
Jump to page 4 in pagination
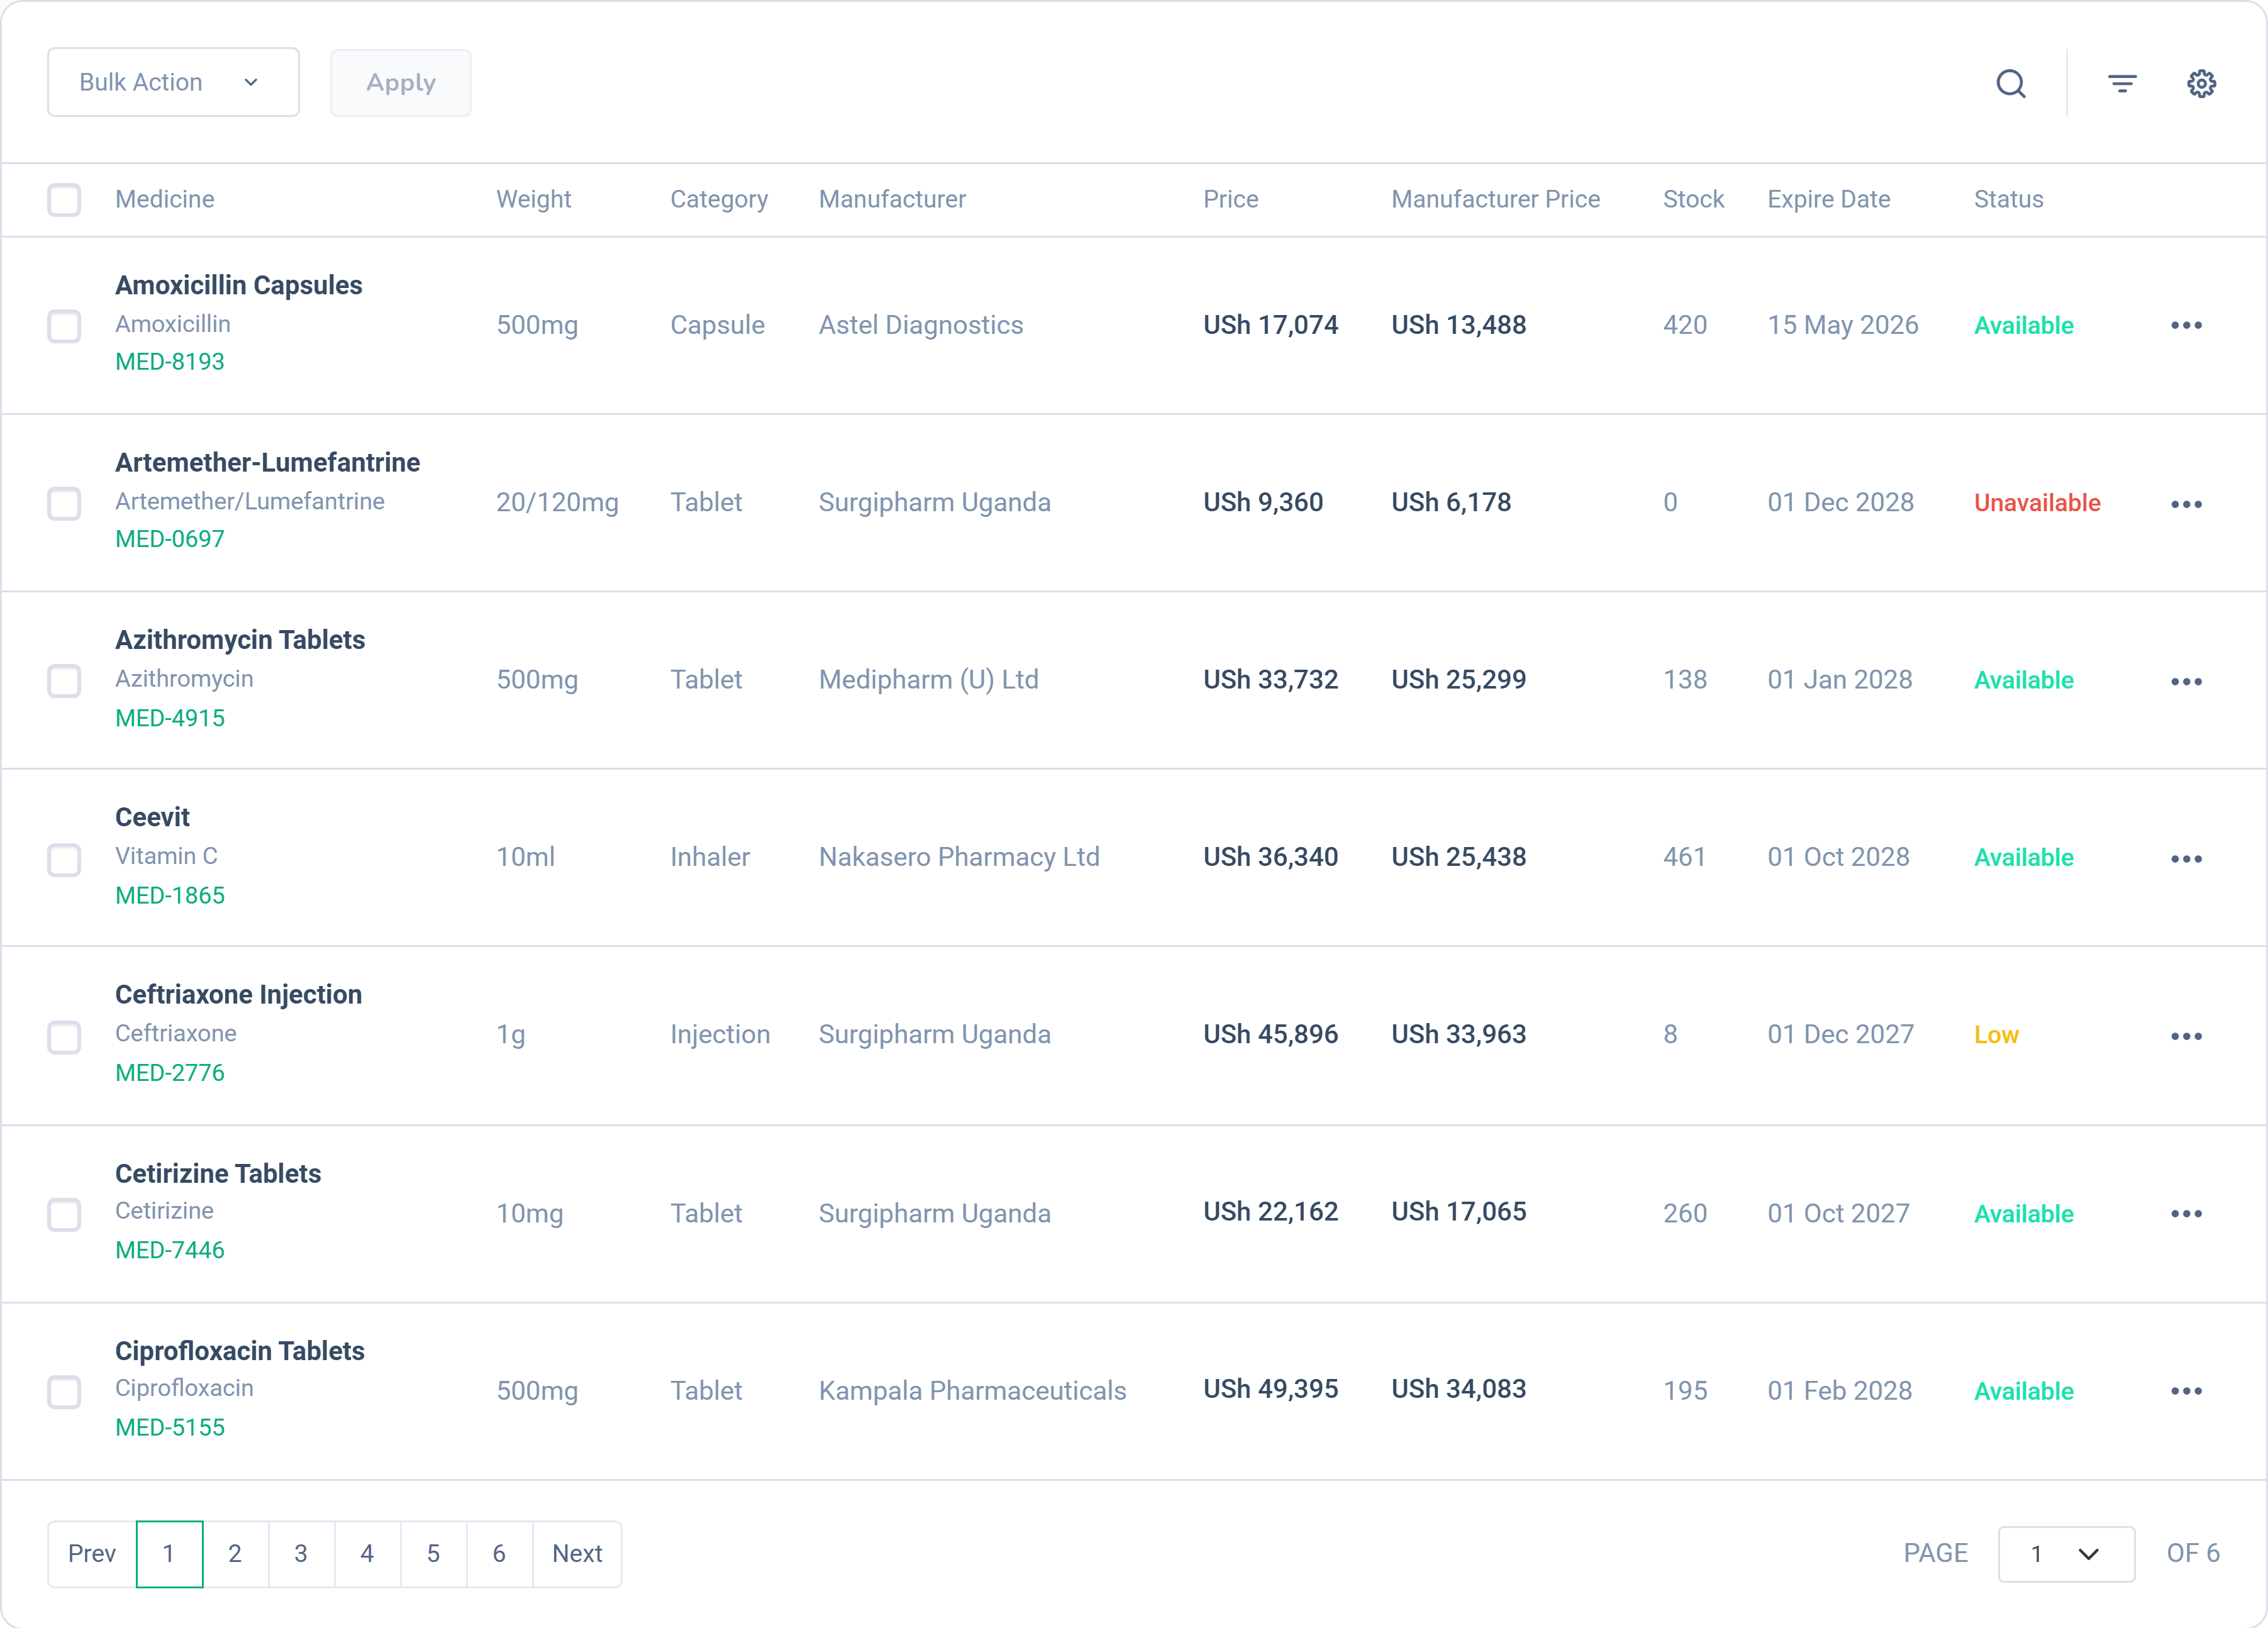point(367,1553)
